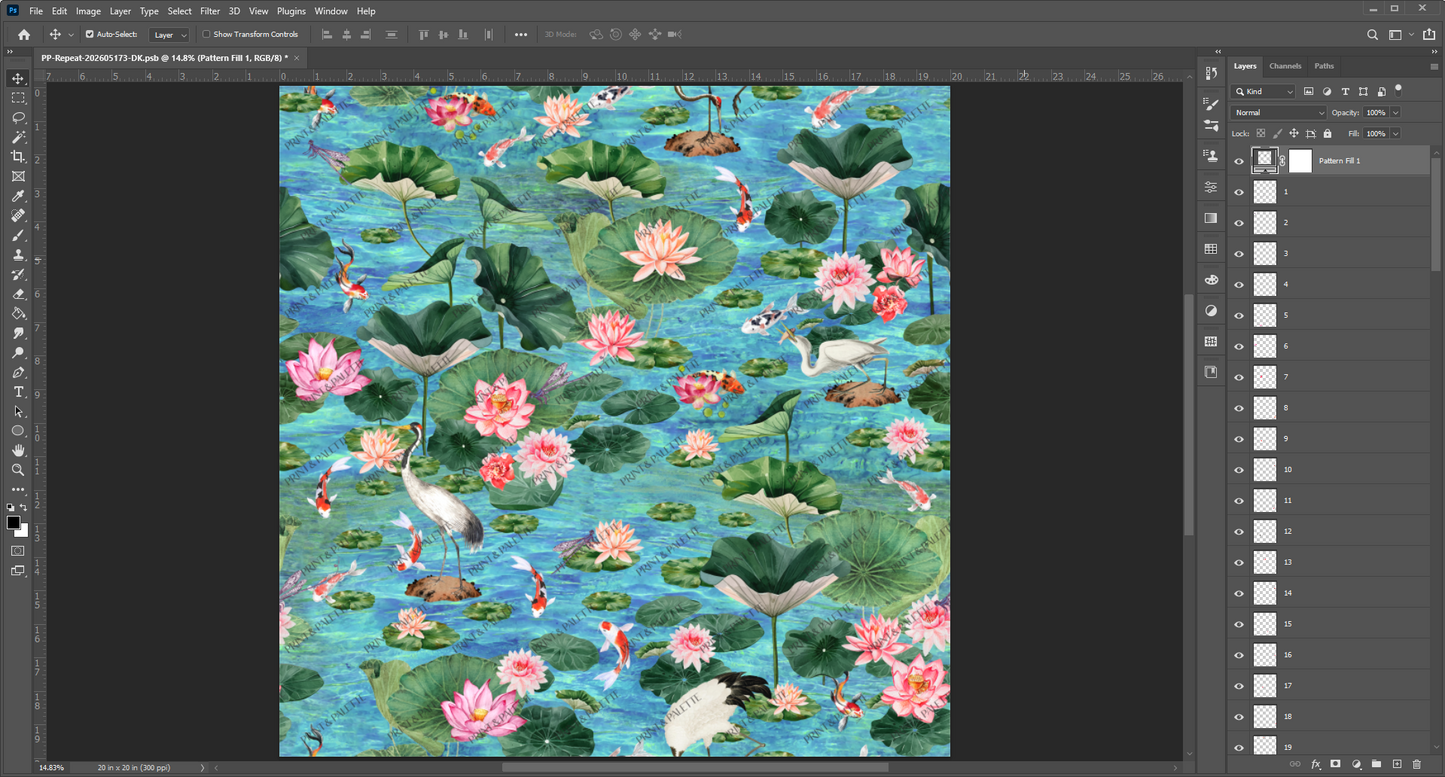Open the collapsed Swatches grid panel icon
The image size is (1445, 777).
[x=1211, y=249]
